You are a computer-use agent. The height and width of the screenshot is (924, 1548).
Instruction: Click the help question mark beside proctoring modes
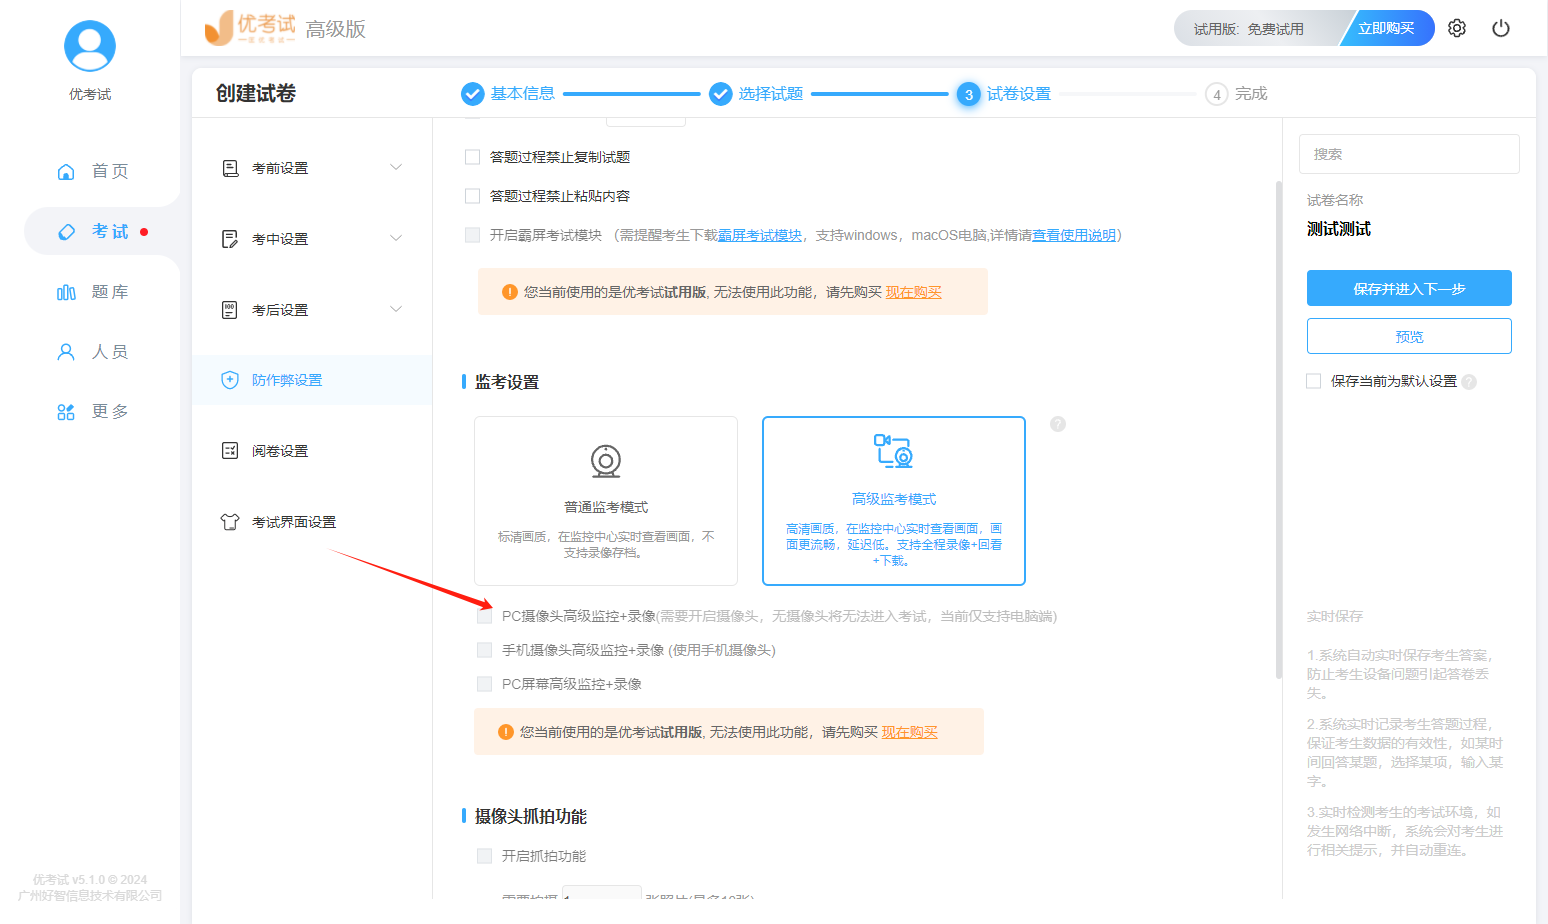[x=1058, y=424]
